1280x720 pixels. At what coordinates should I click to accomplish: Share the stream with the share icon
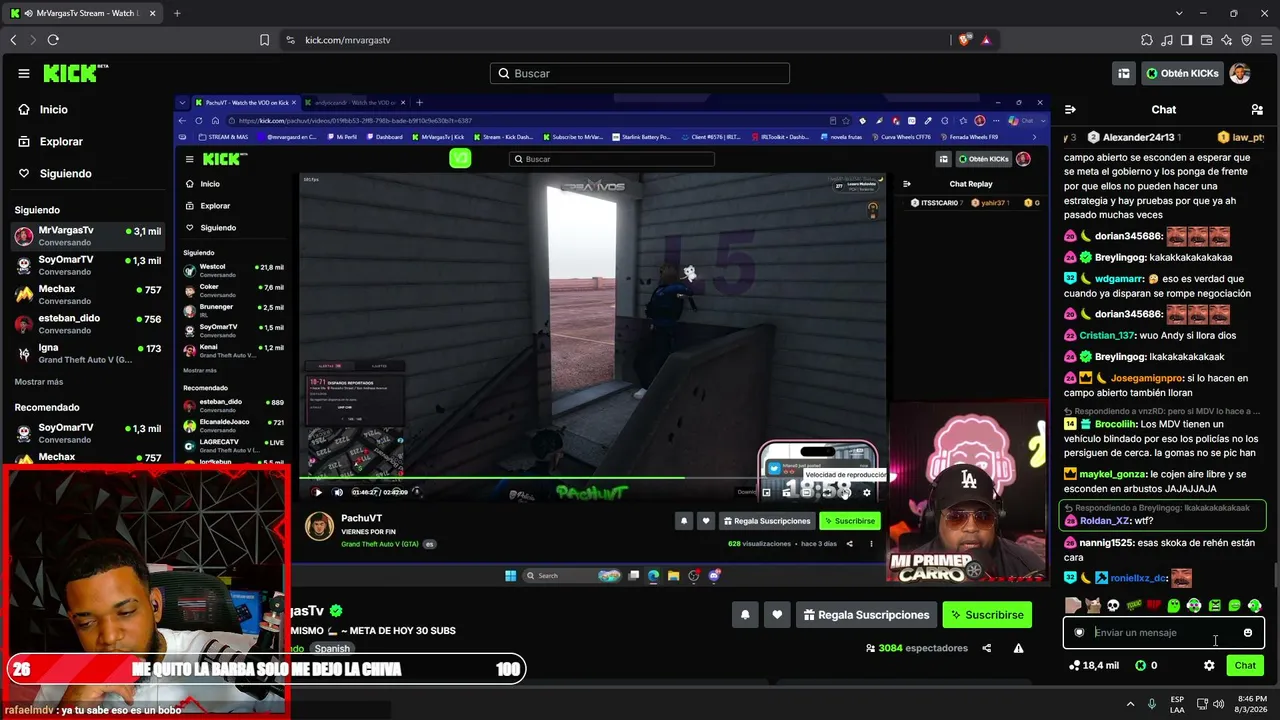[x=987, y=648]
